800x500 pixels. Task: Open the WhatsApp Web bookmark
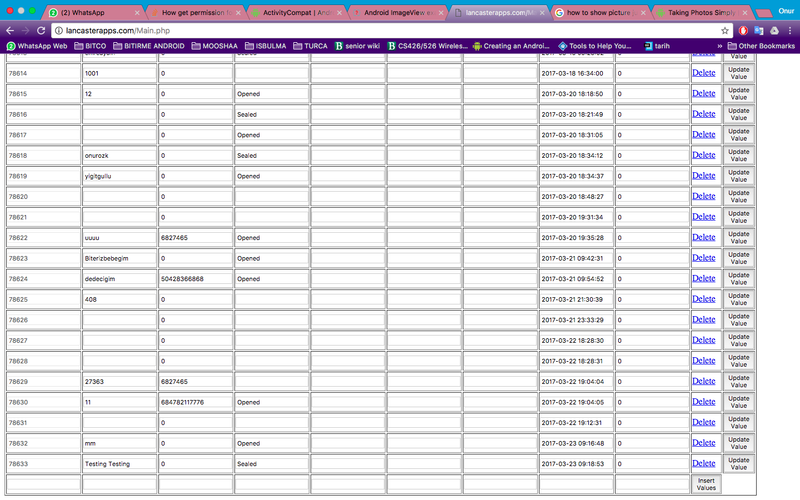tap(37, 46)
